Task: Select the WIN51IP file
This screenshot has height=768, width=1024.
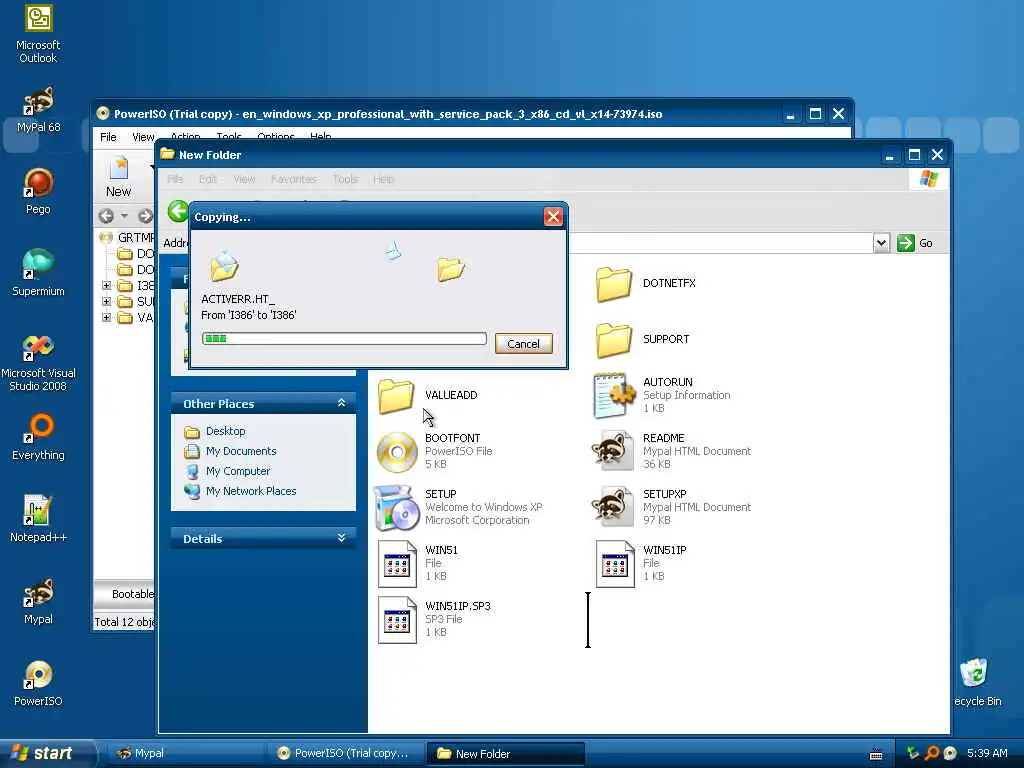Action: [641, 564]
